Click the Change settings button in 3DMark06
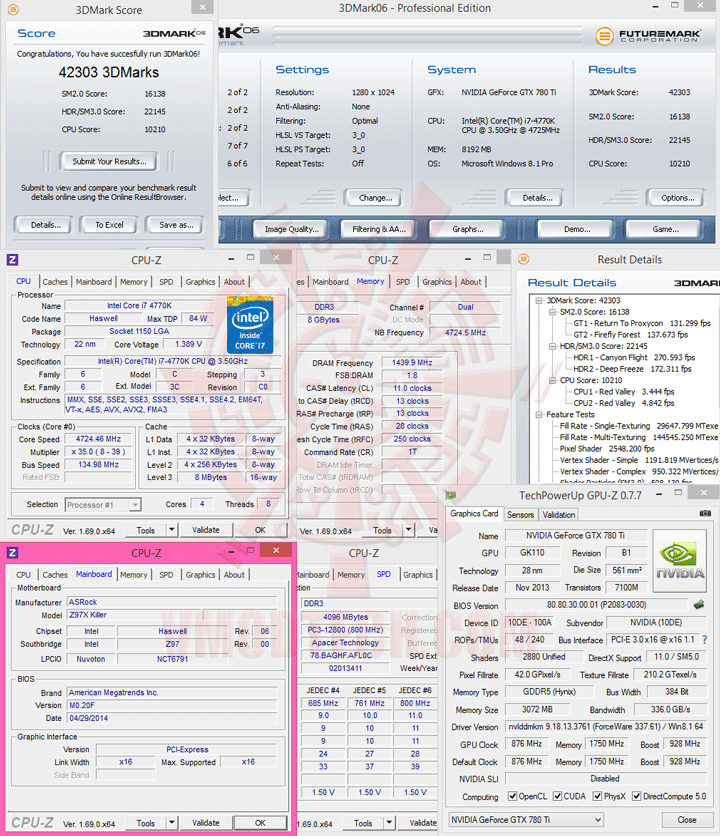The height and width of the screenshot is (836, 720). coord(375,198)
